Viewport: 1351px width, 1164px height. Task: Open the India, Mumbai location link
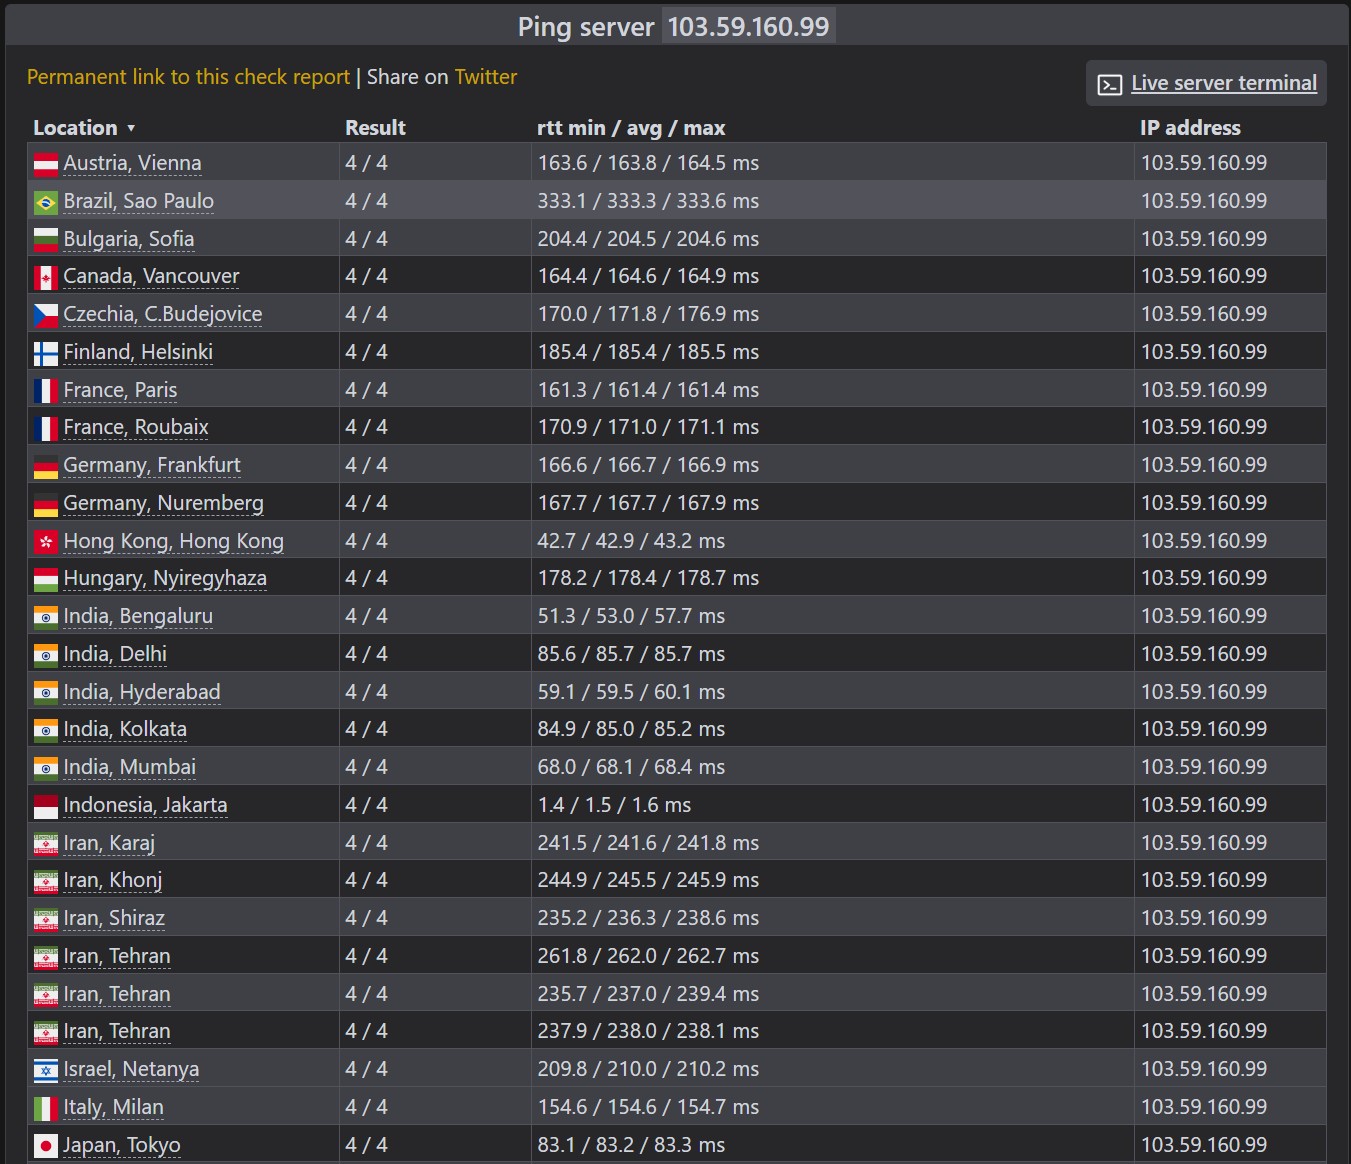pyautogui.click(x=129, y=767)
